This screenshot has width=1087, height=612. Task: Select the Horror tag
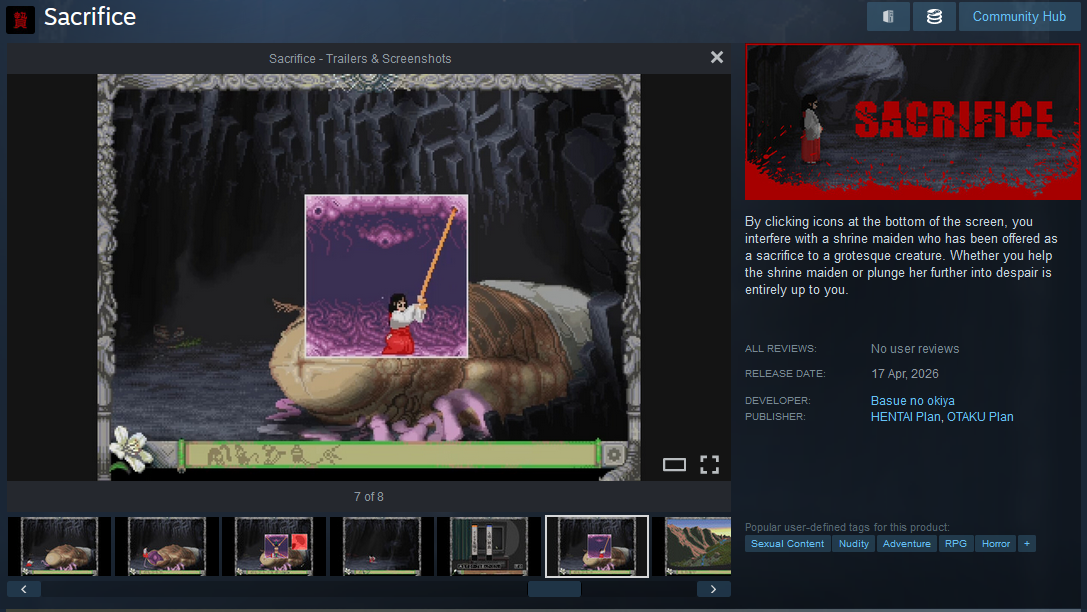point(995,543)
